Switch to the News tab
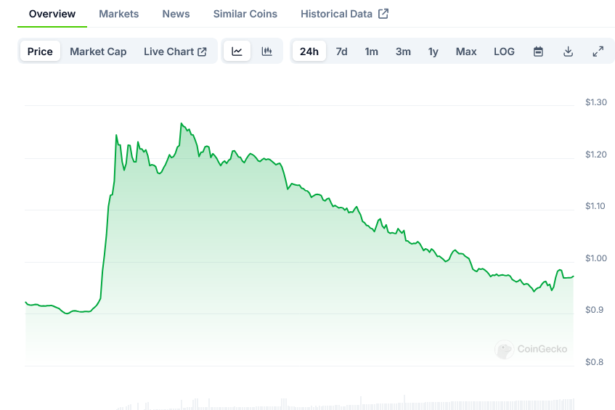Image resolution: width=615 pixels, height=410 pixels. (x=176, y=14)
